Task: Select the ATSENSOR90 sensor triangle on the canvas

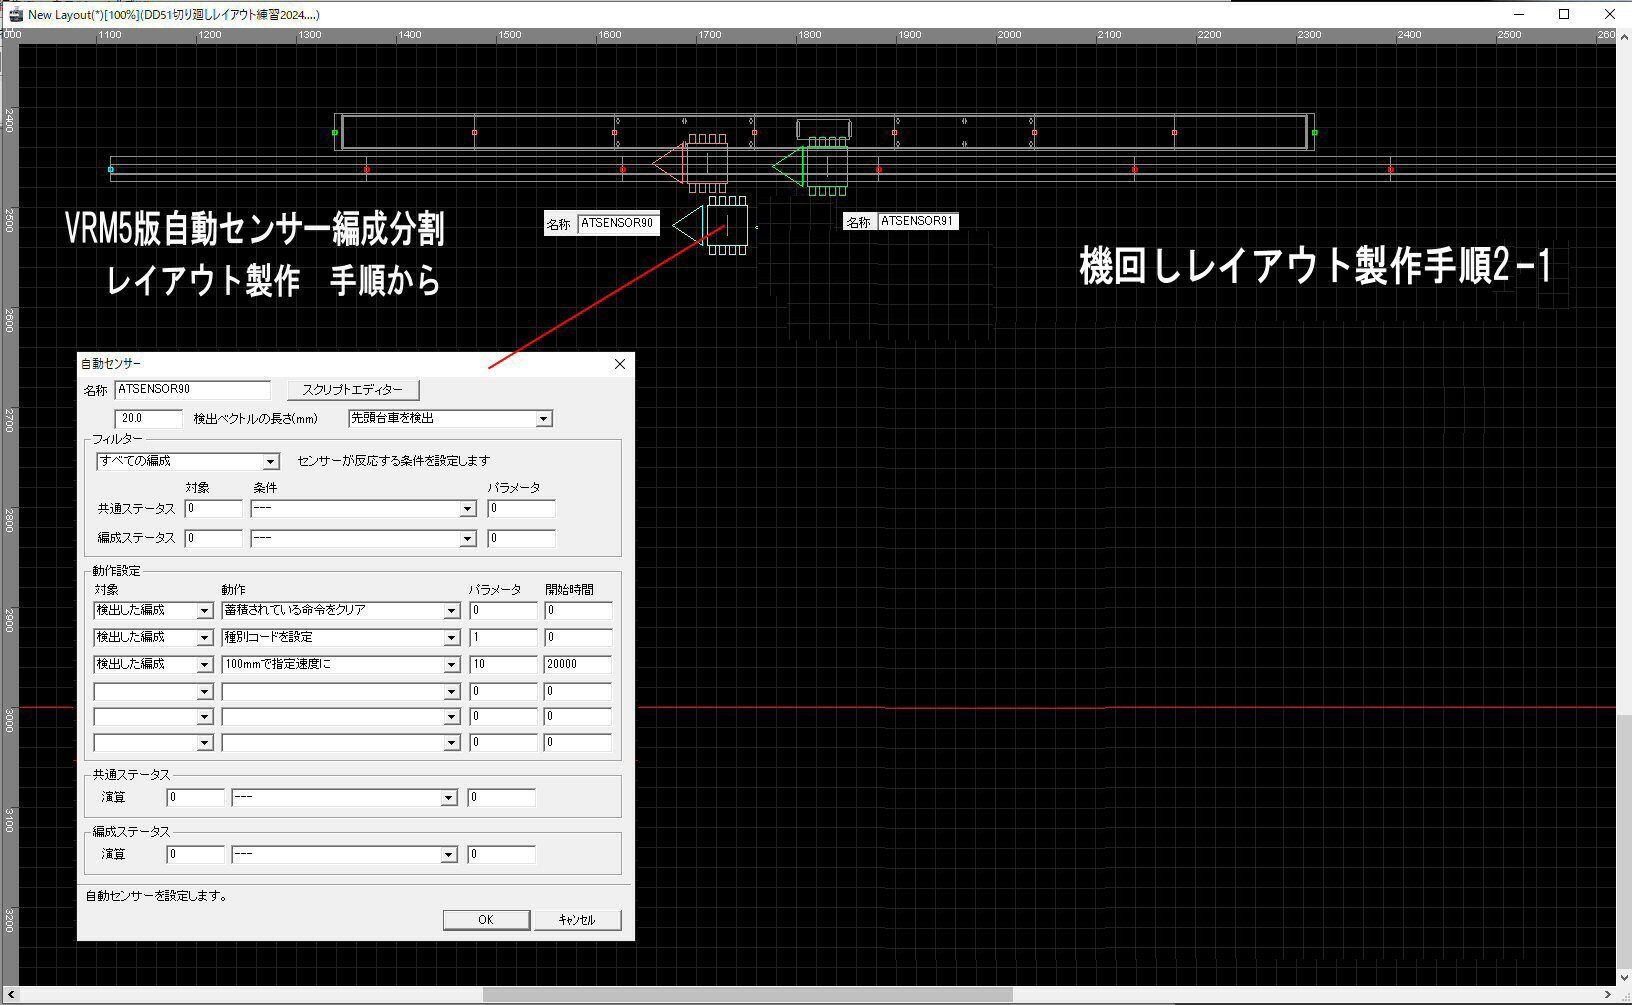Action: click(689, 225)
